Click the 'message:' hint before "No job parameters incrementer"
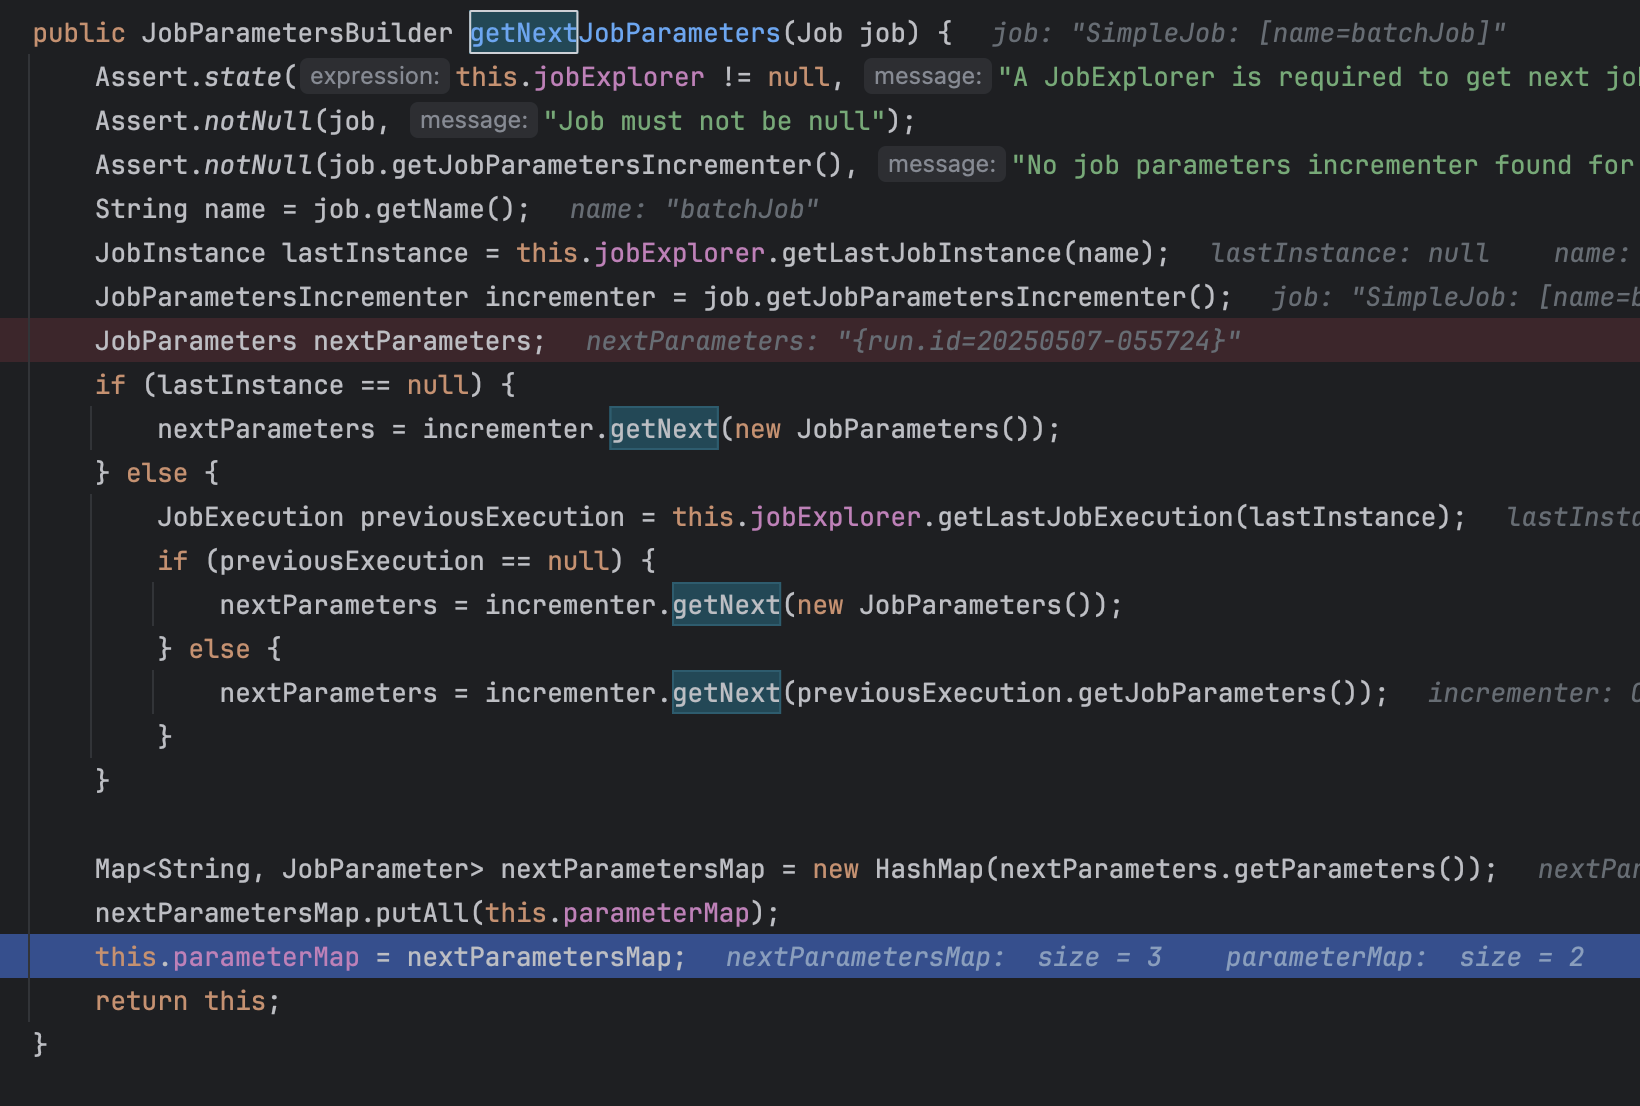Viewport: 1640px width, 1106px height. (942, 164)
